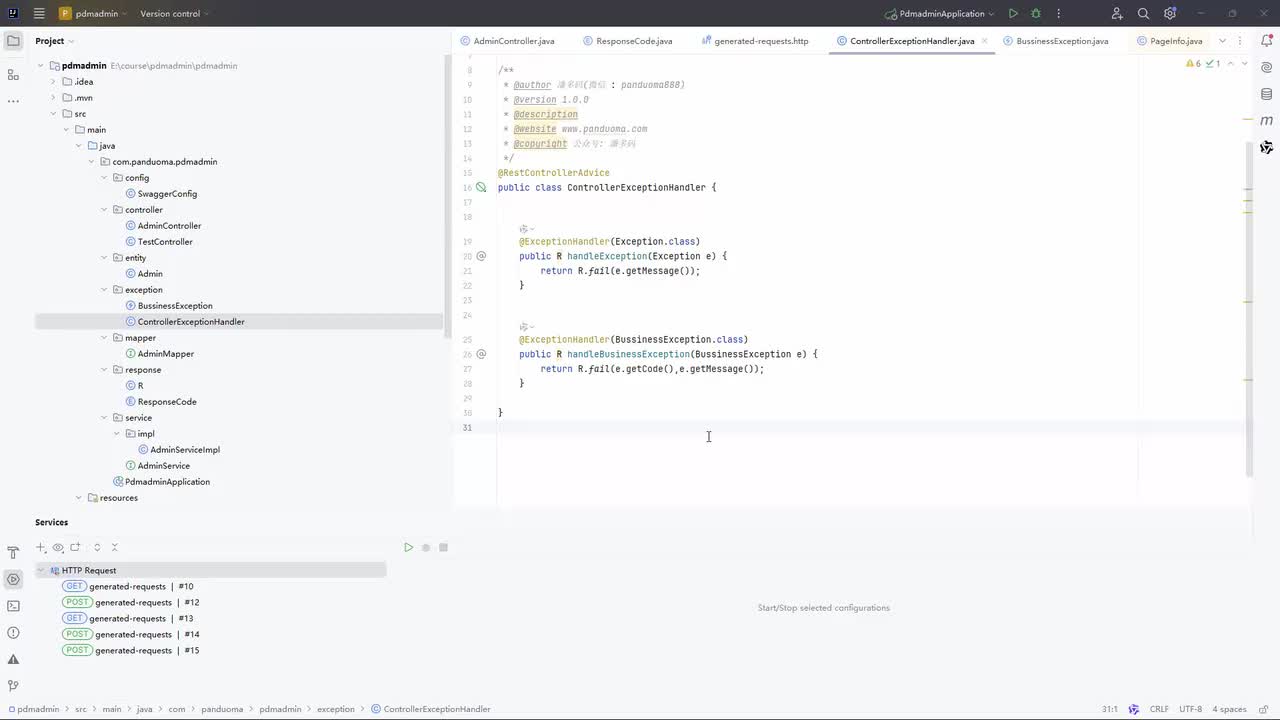Viewport: 1280px width, 720px height.
Task: Open the Project tool window folder icon
Action: (x=13, y=41)
